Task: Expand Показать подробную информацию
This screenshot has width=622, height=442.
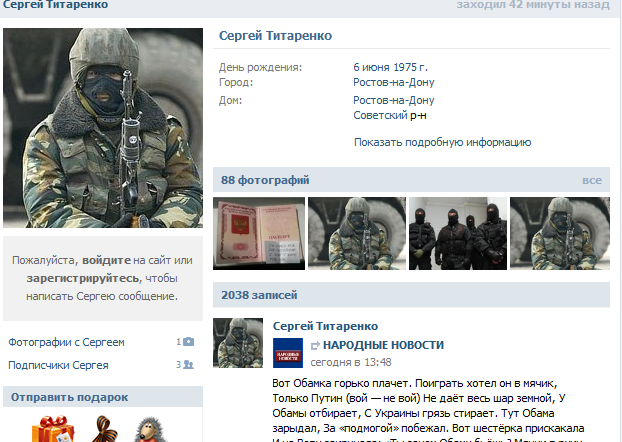Action: click(442, 142)
